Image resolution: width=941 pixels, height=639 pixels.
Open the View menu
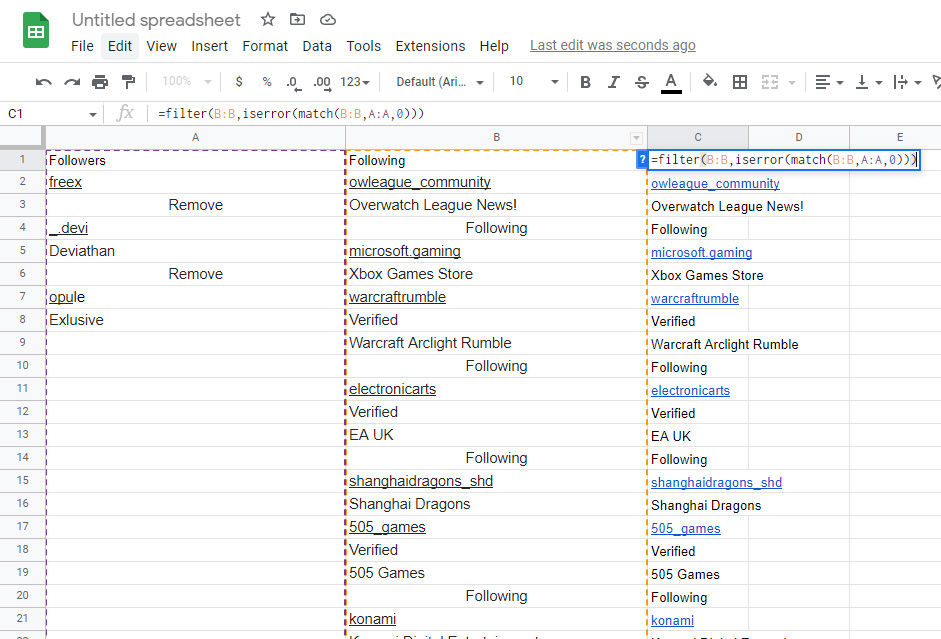(161, 46)
